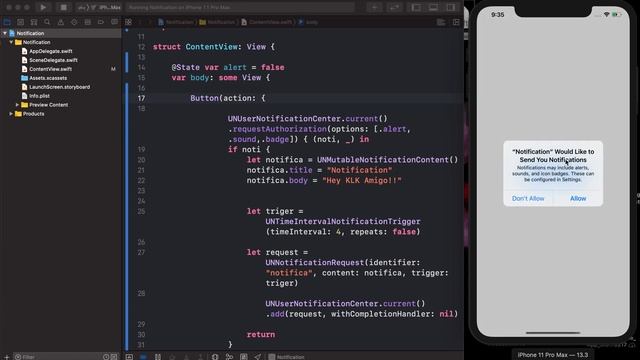Show the Test navigator tab

point(74,22)
